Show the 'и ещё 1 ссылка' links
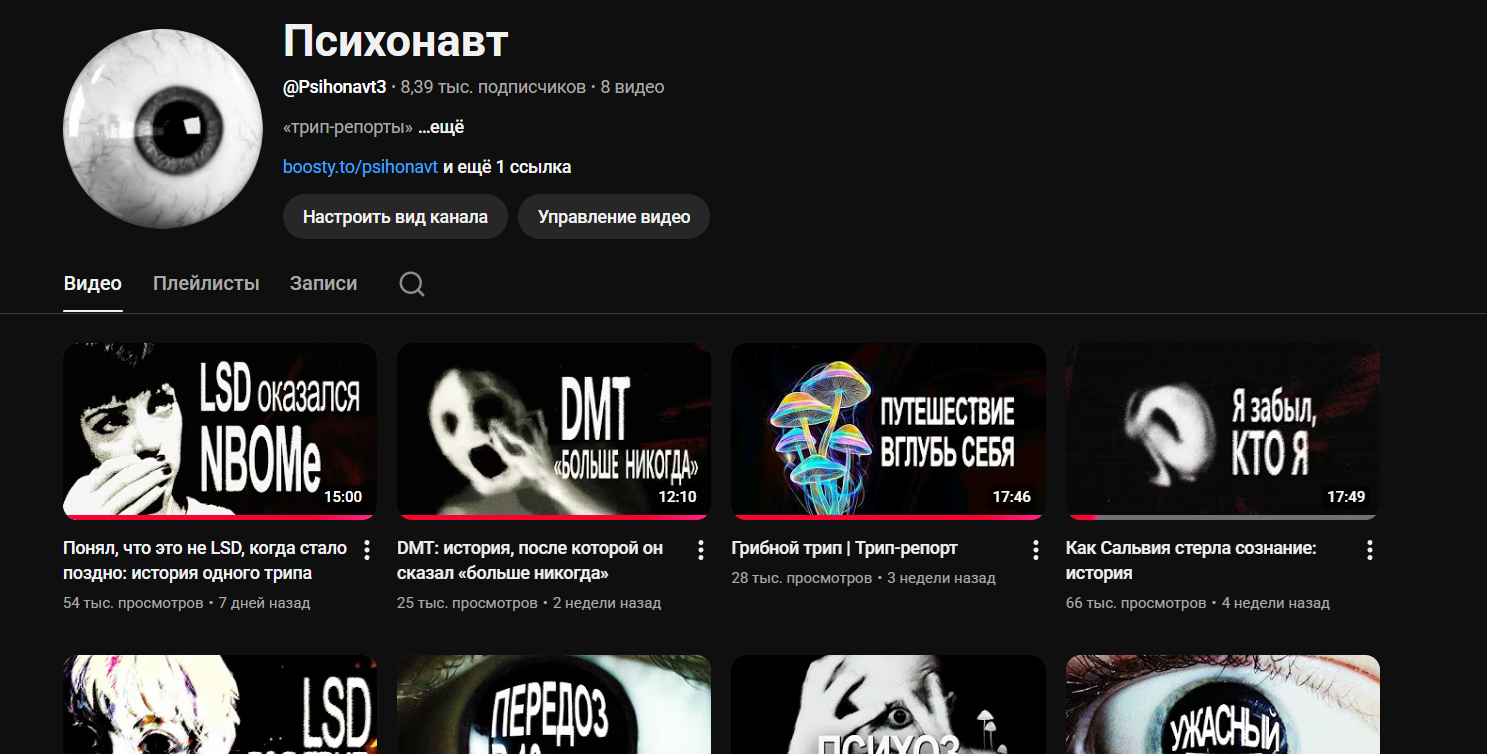 (x=507, y=167)
